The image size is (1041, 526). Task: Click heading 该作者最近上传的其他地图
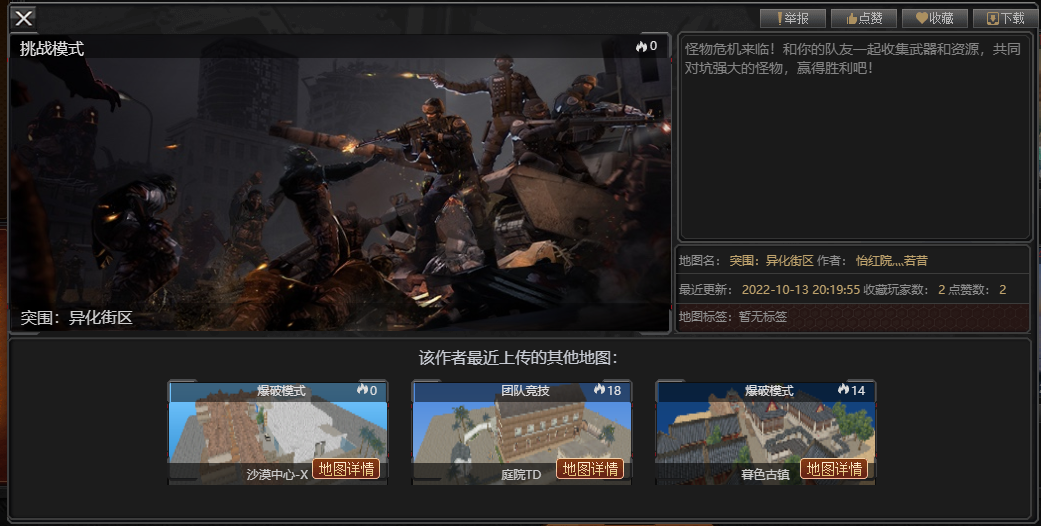coord(519,358)
